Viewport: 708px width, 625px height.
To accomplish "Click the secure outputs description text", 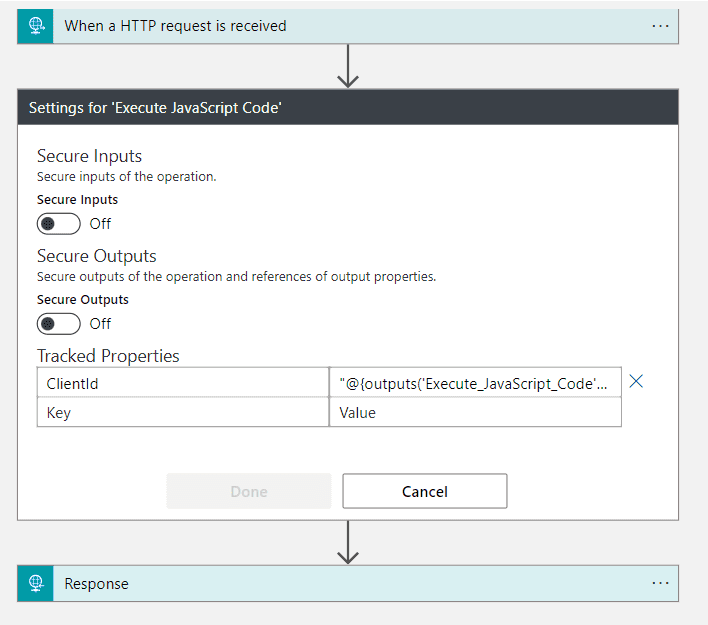I will click(x=237, y=276).
